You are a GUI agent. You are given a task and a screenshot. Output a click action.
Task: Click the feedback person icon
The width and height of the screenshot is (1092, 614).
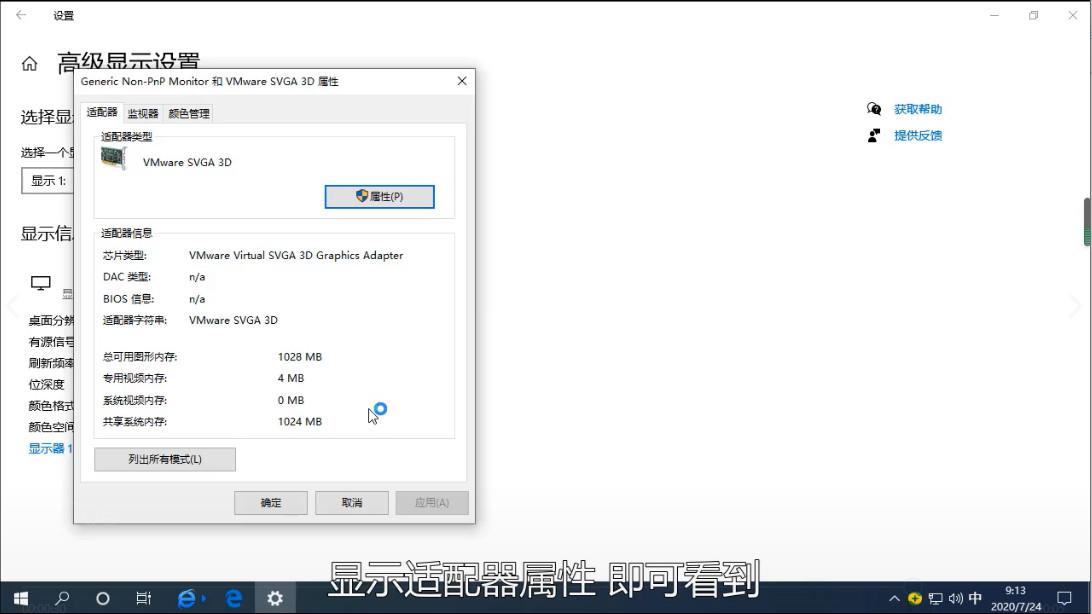[873, 135]
